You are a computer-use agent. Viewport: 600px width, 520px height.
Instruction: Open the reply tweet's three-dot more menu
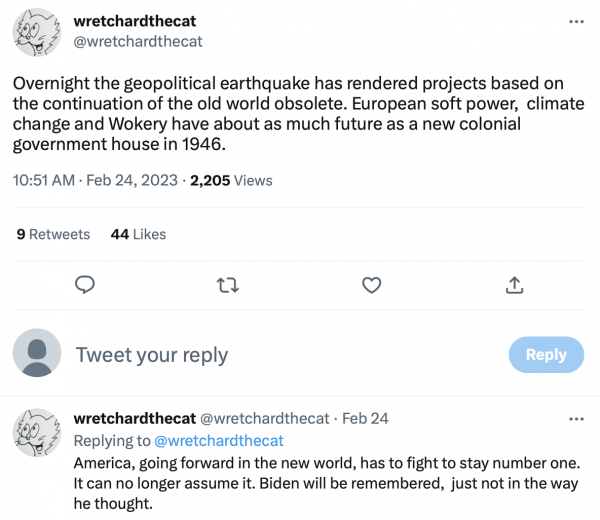576,418
